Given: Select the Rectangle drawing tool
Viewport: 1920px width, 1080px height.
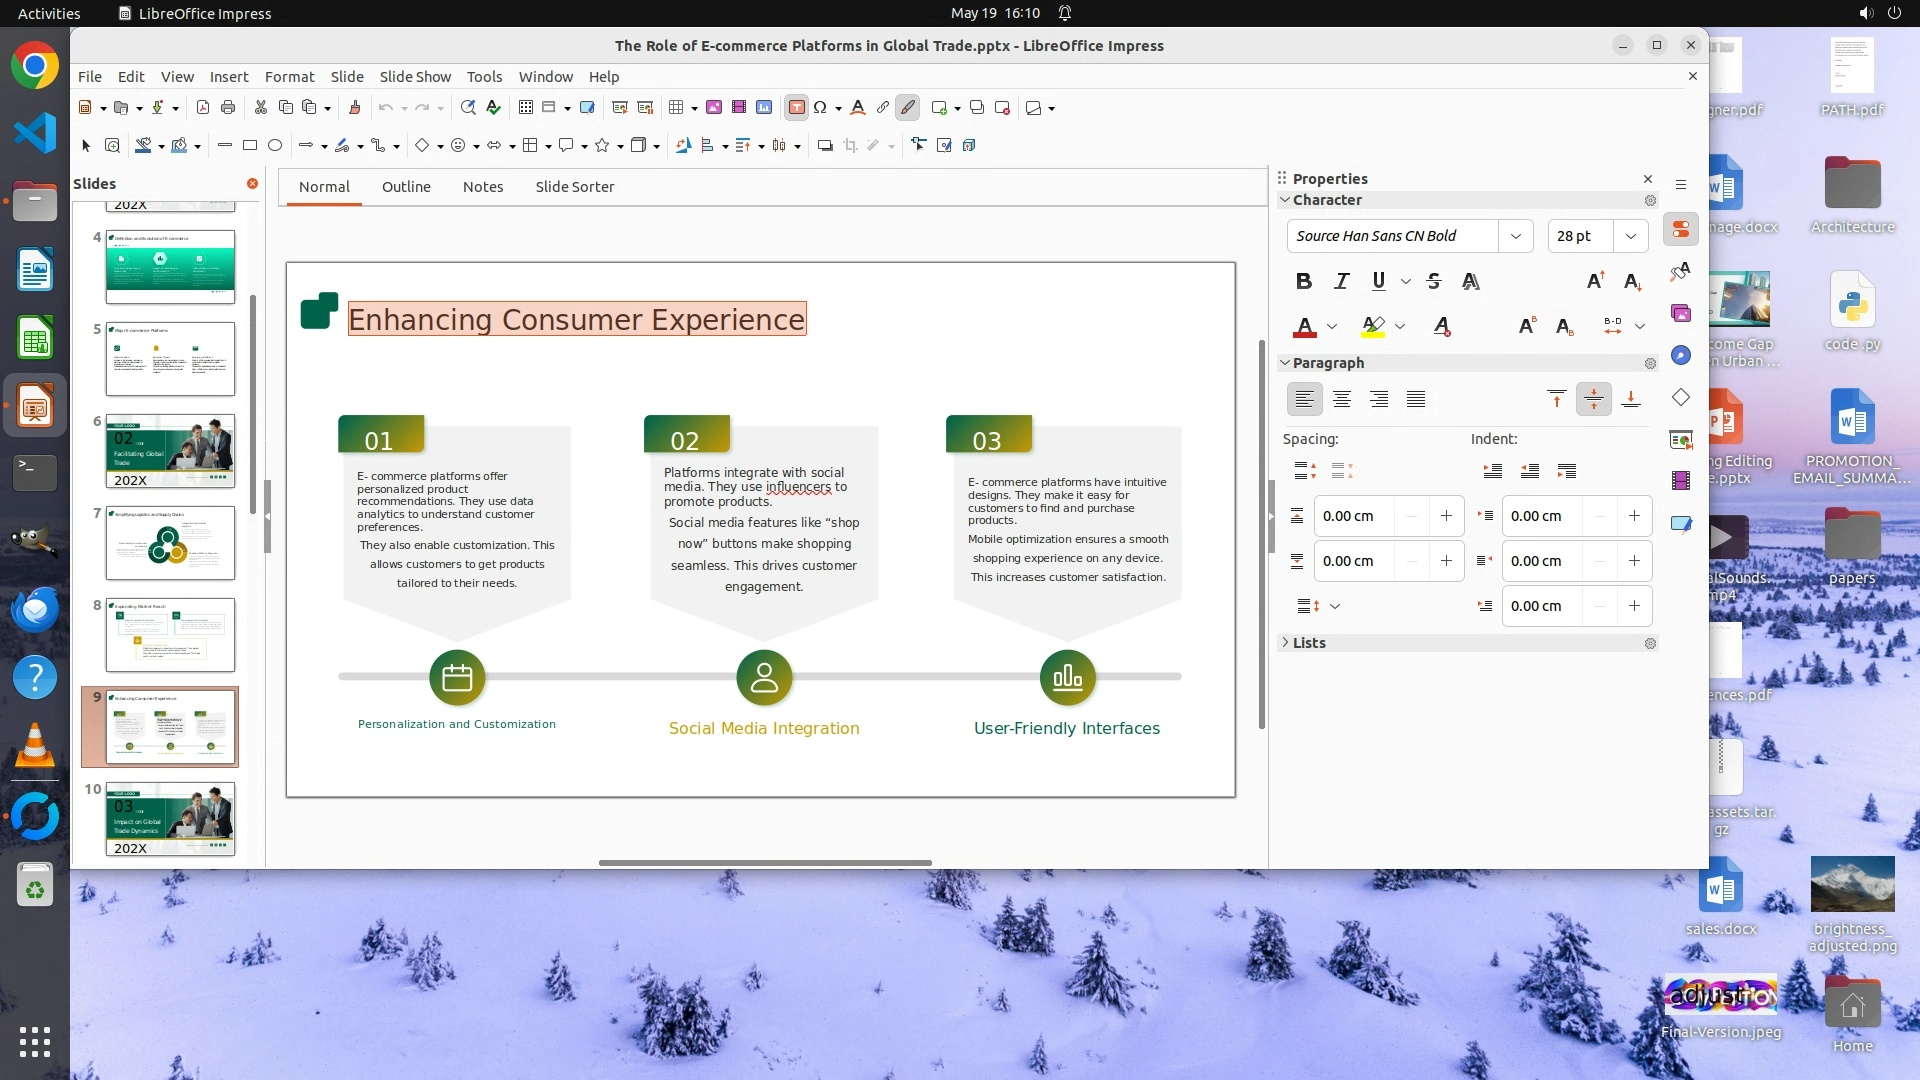Looking at the screenshot, I should pyautogui.click(x=250, y=145).
